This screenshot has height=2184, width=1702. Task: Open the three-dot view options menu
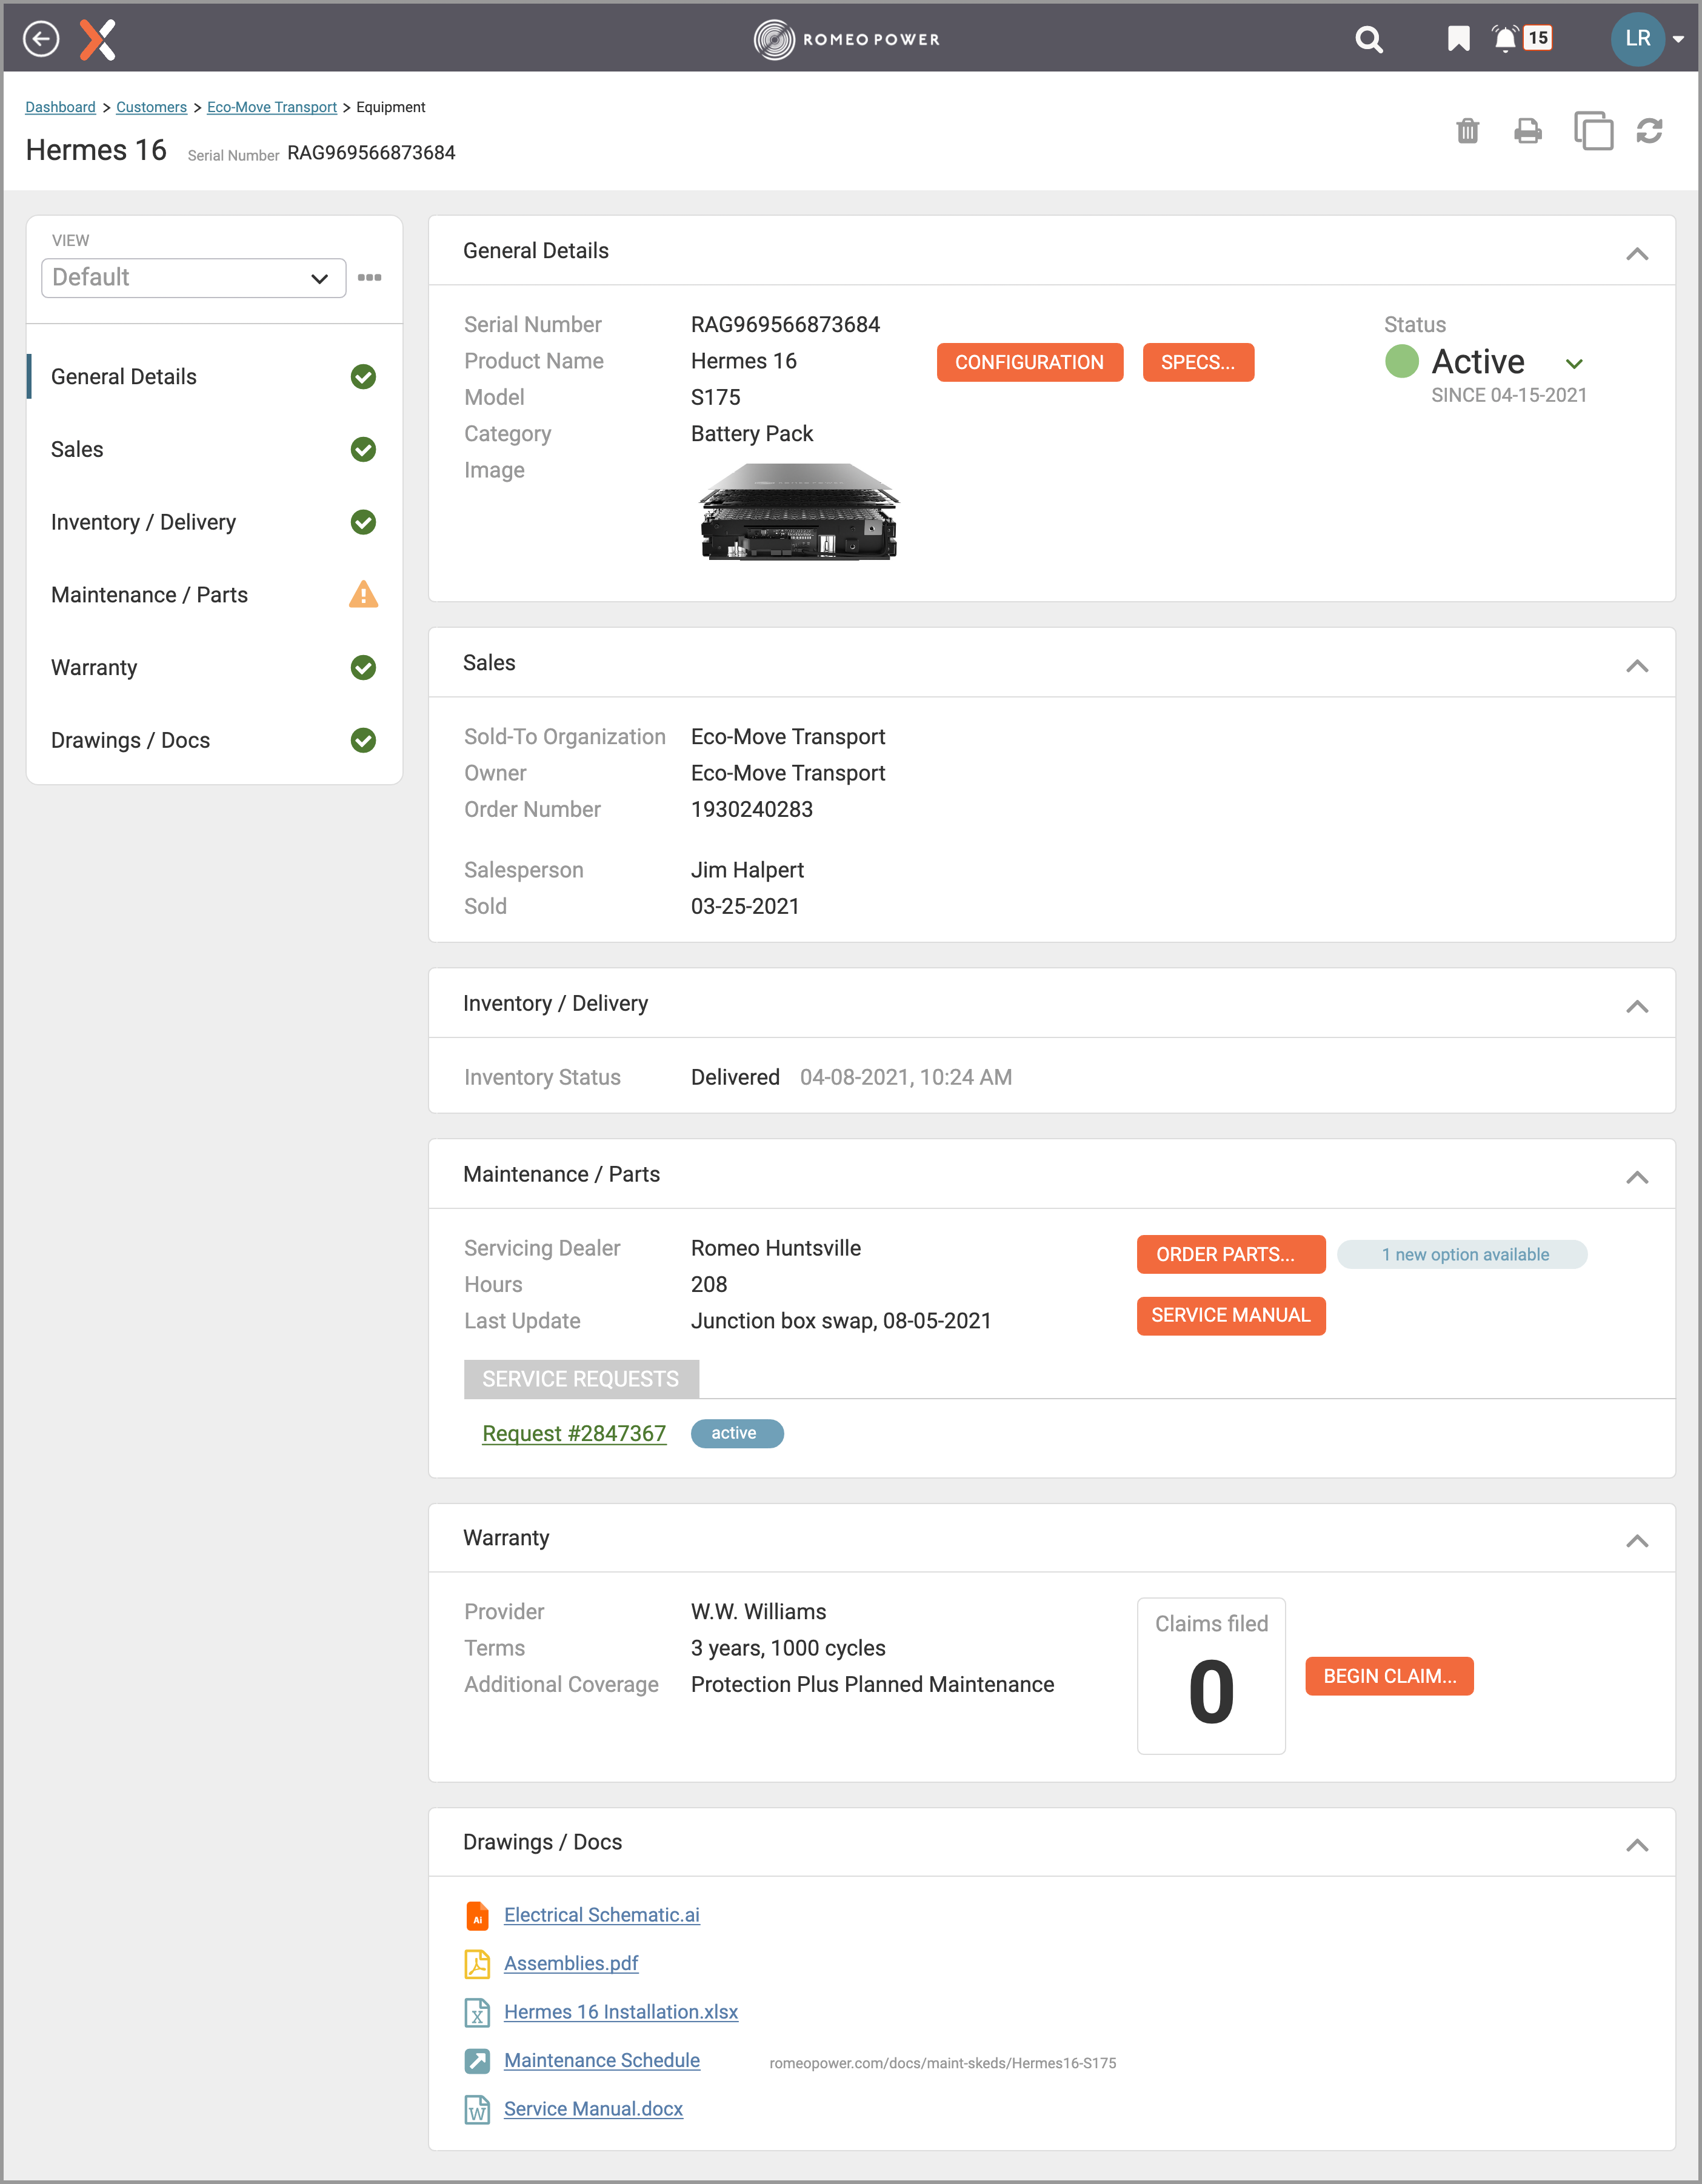pyautogui.click(x=369, y=278)
